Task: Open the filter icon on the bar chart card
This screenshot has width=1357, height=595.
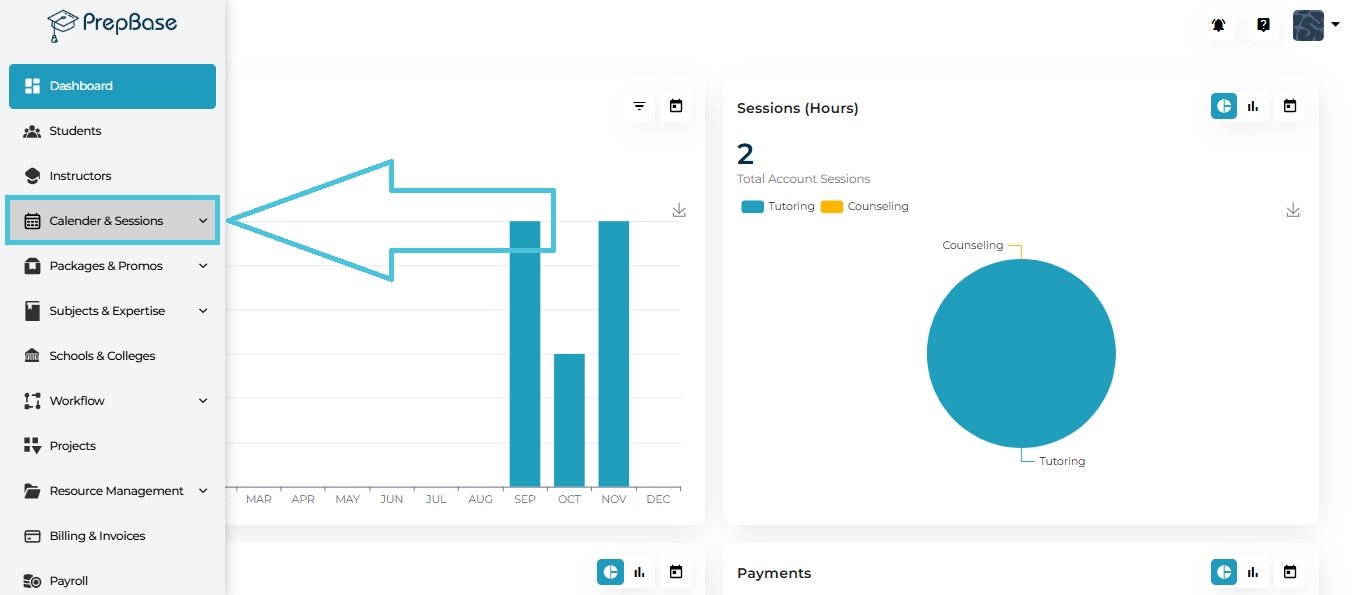Action: coord(640,106)
